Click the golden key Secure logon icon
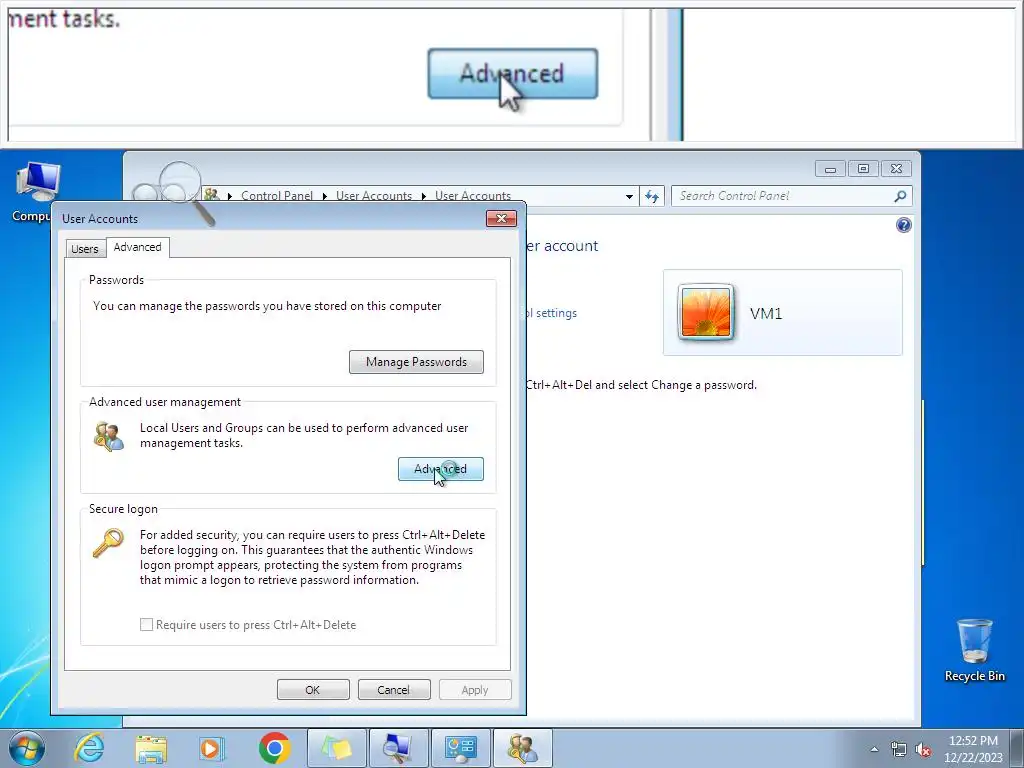 click(108, 543)
